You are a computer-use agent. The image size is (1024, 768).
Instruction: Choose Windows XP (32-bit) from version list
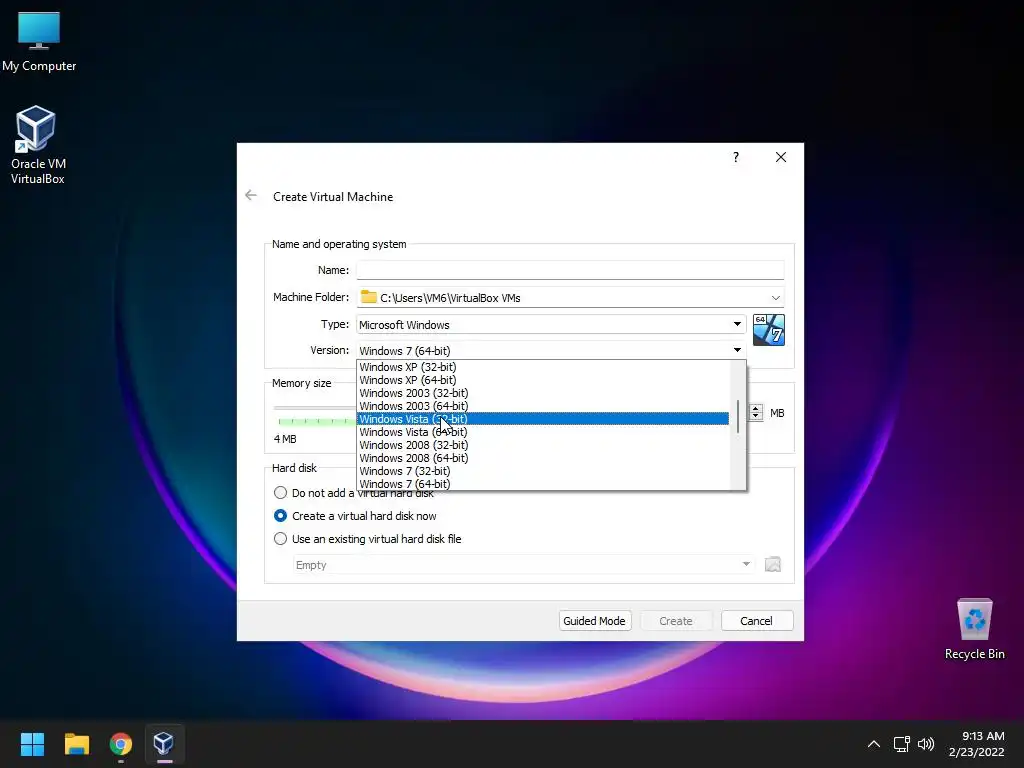tap(543, 367)
